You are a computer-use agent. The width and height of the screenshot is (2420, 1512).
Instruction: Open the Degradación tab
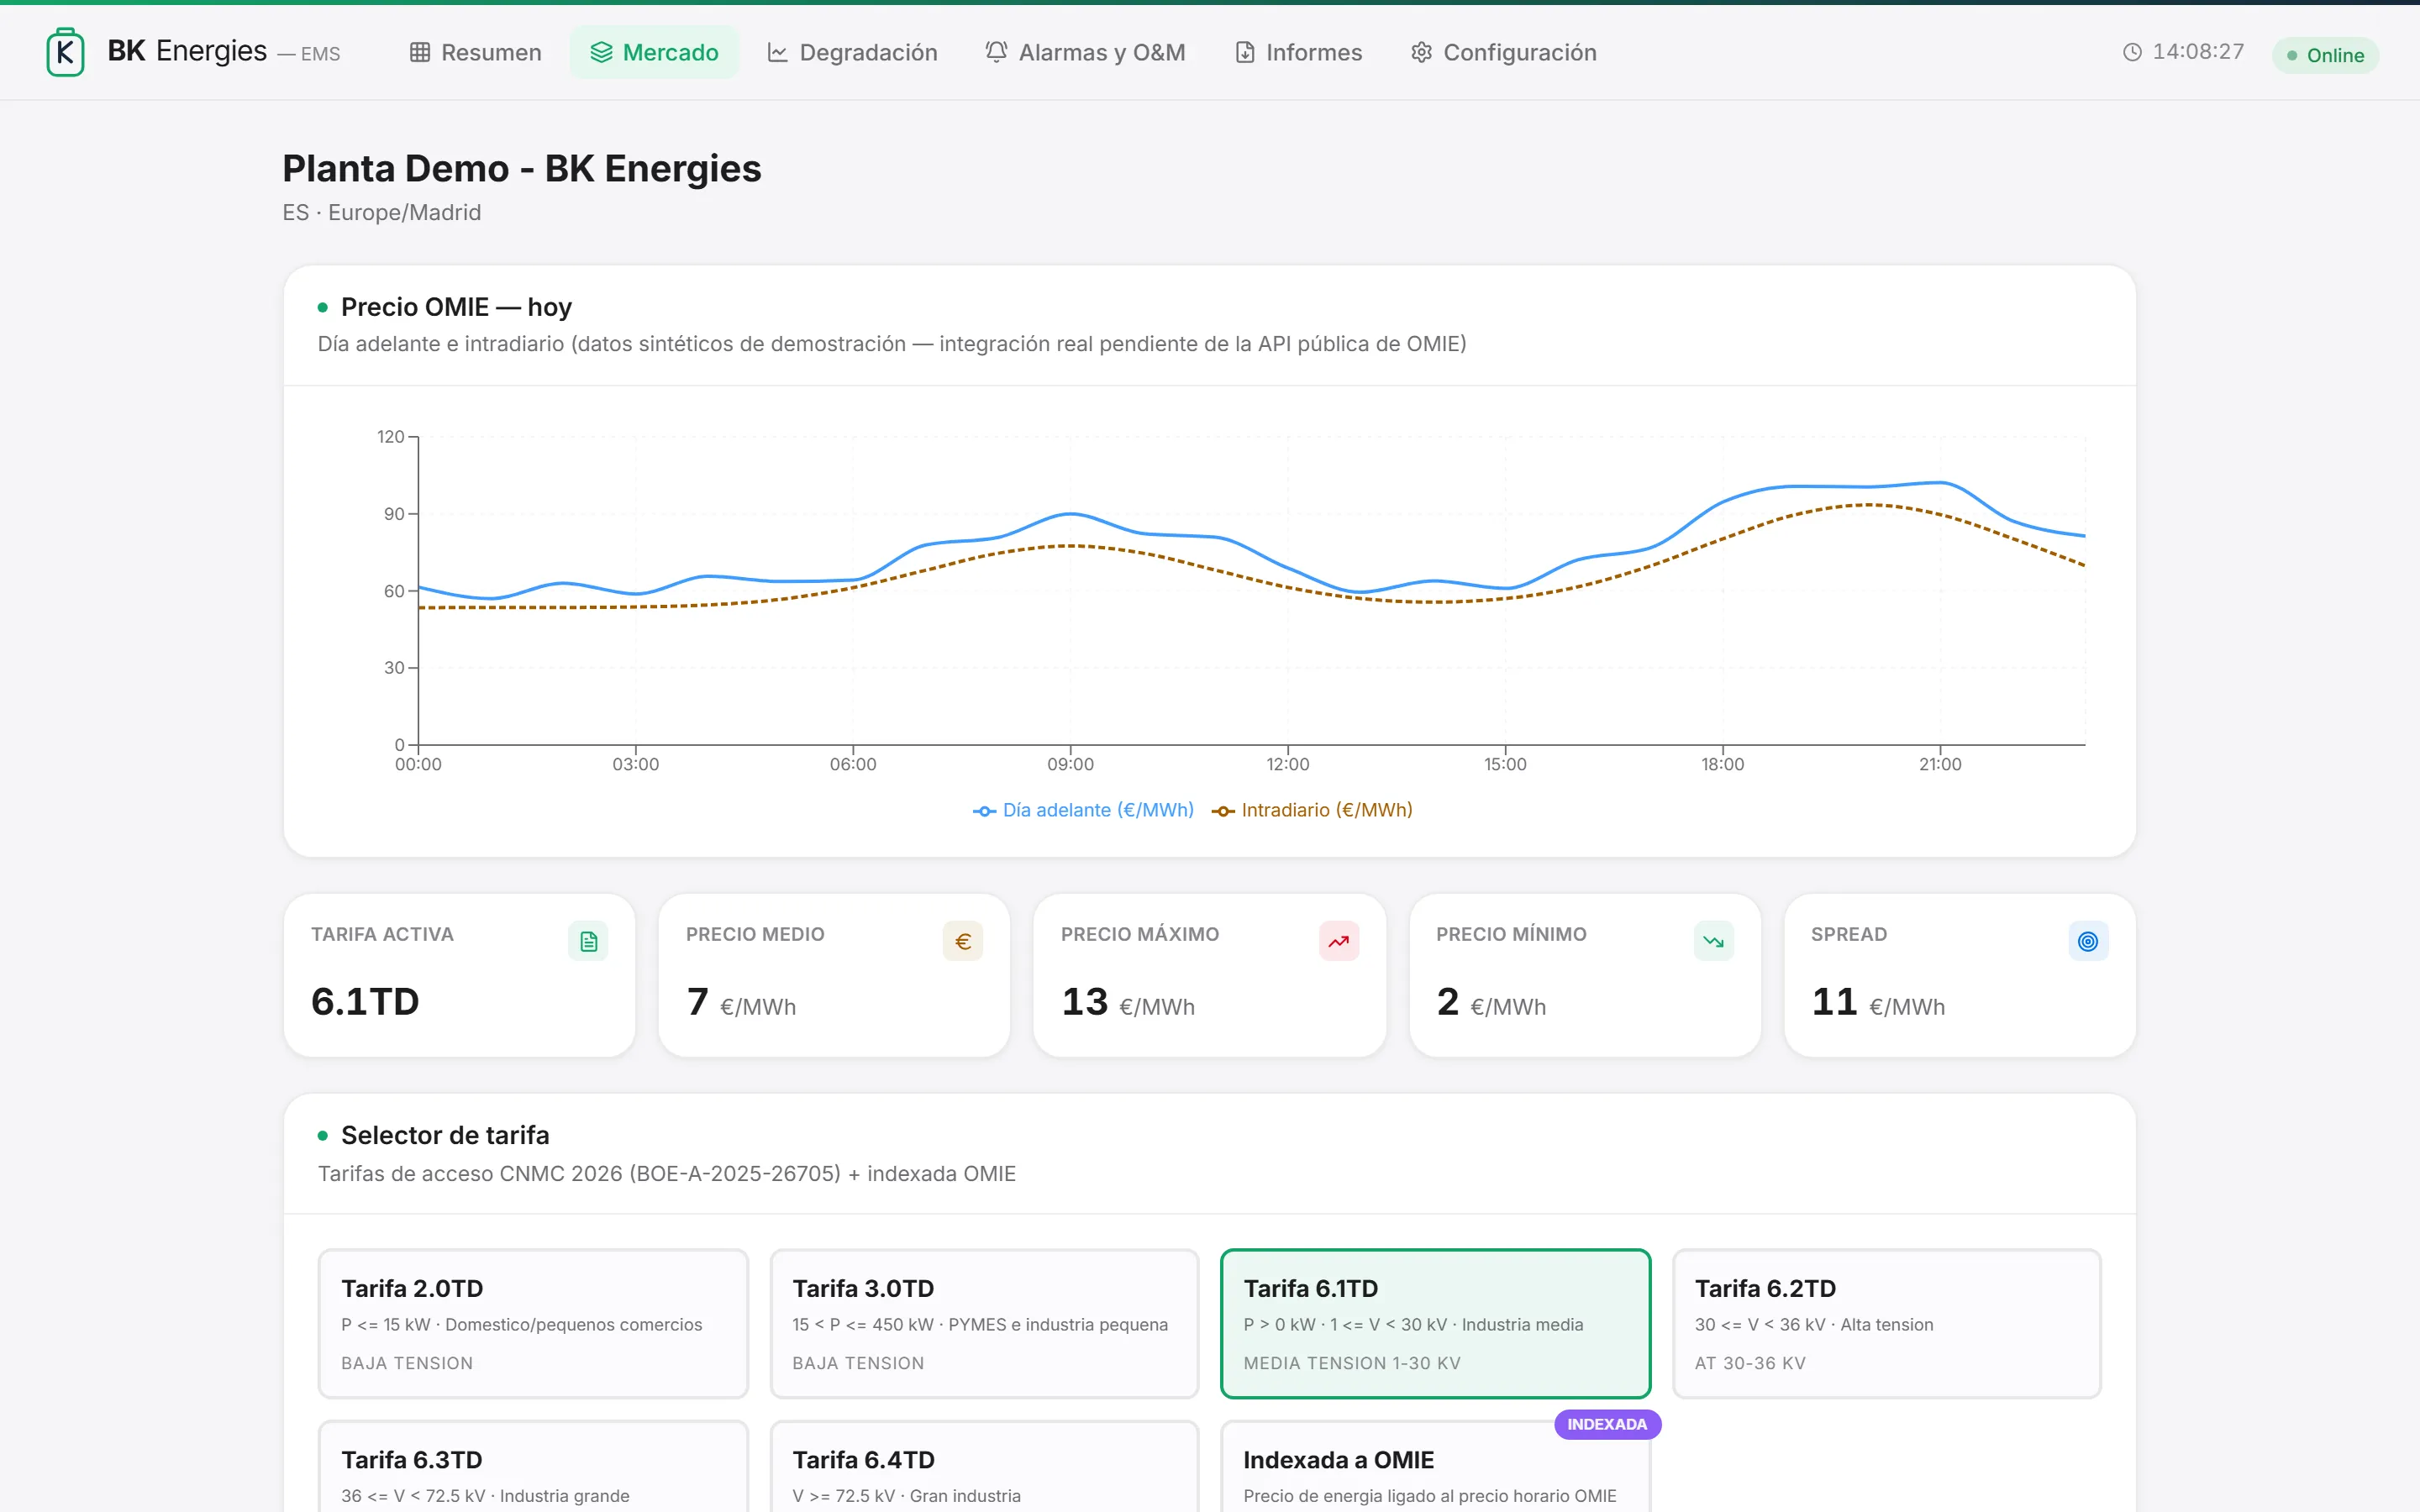pos(852,52)
